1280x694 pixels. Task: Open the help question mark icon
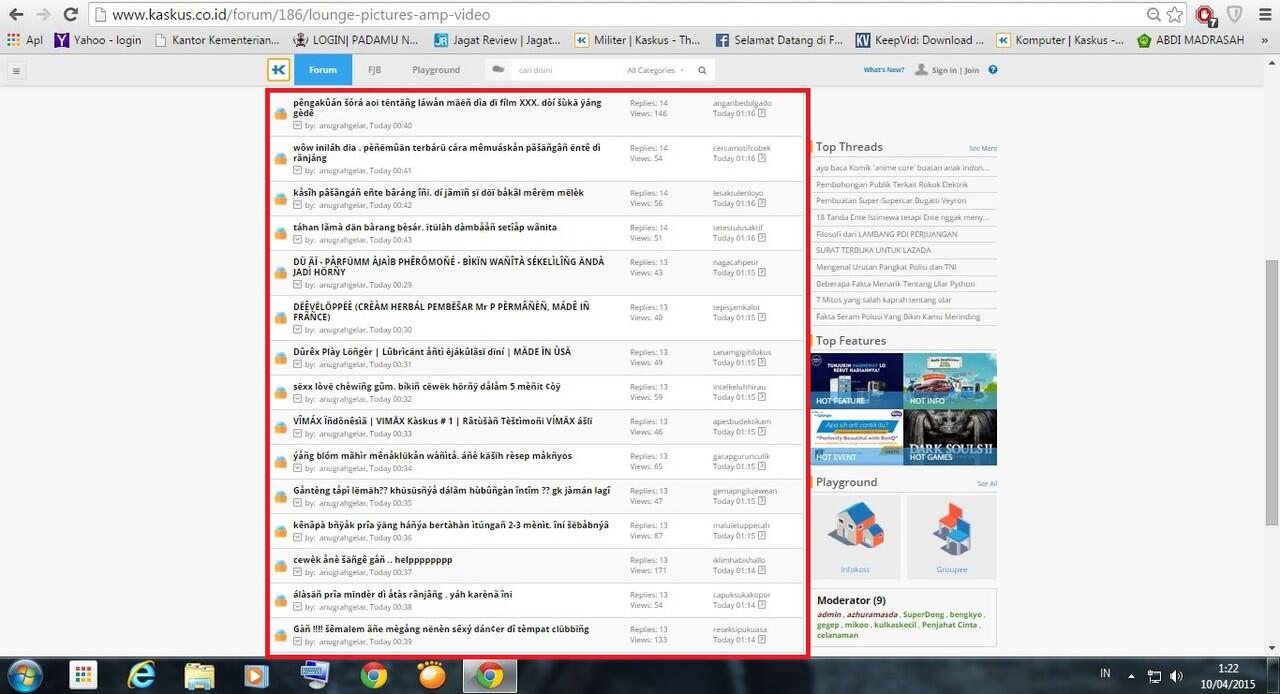[x=993, y=70]
